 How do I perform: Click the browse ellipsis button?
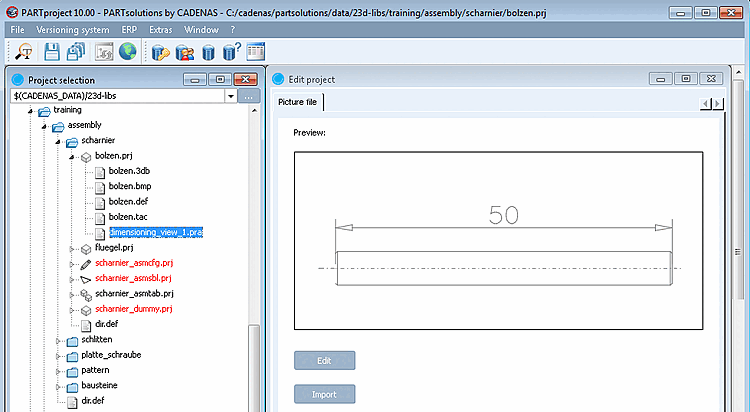(249, 96)
